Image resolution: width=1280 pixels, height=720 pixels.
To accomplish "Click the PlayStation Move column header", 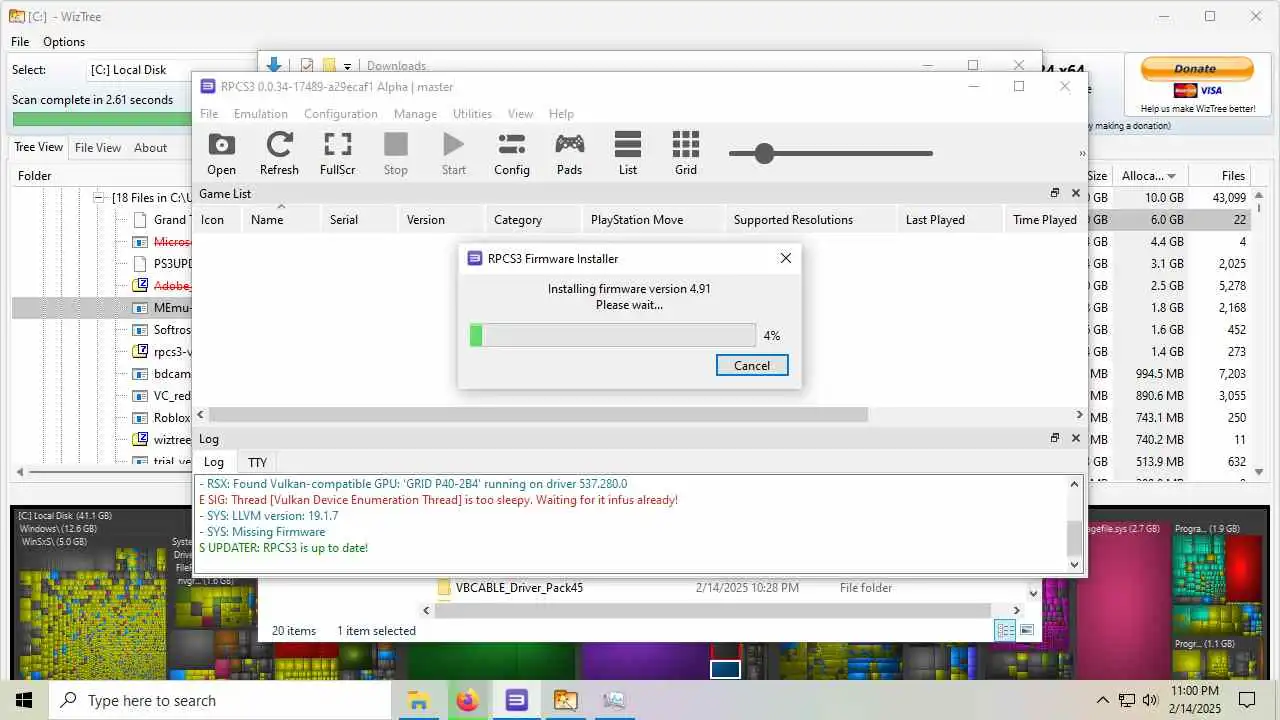I will pyautogui.click(x=653, y=219).
